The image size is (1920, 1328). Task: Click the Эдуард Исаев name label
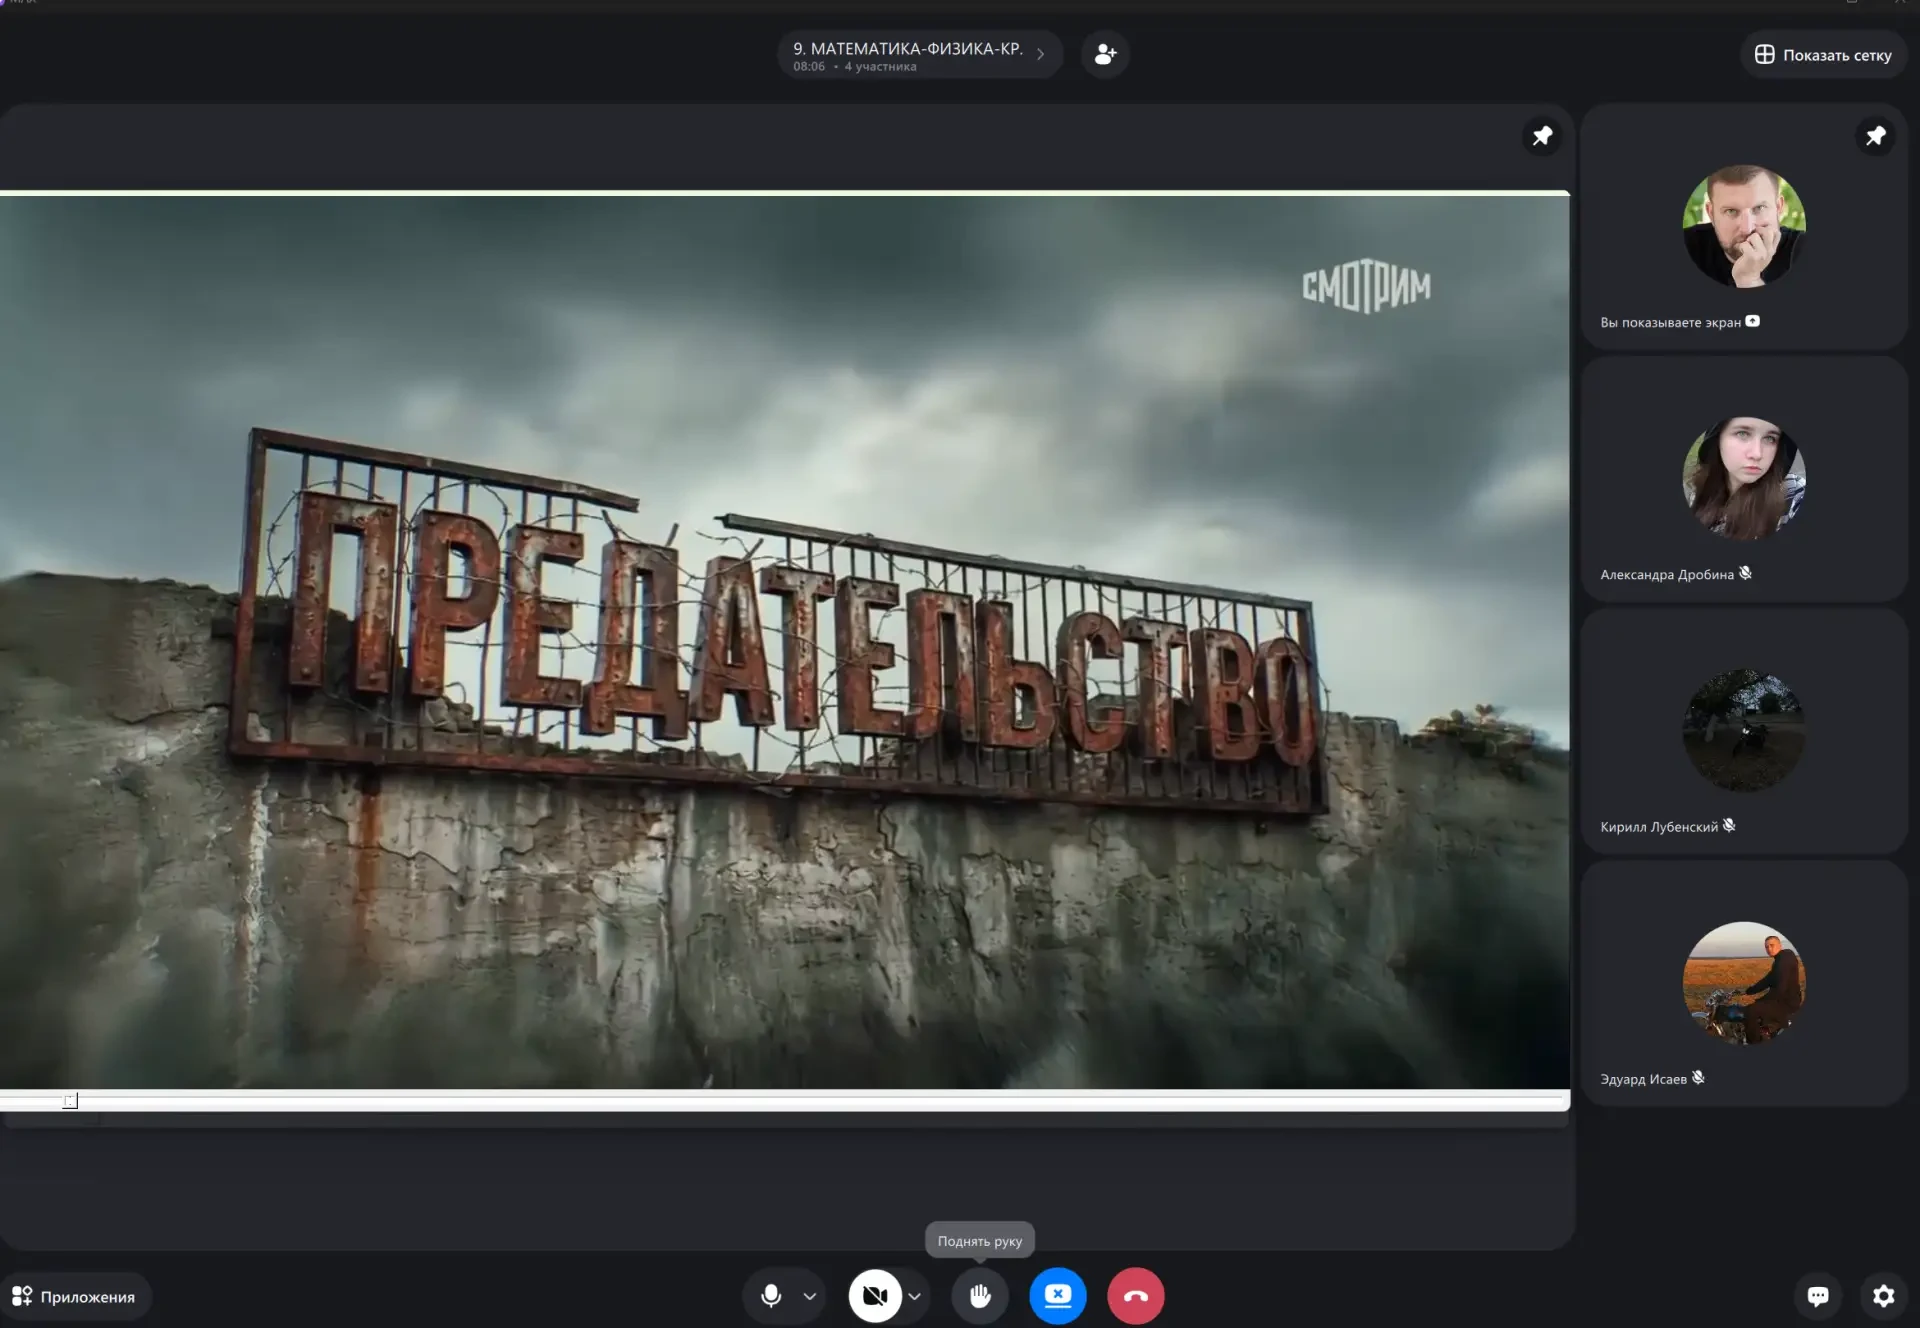[x=1643, y=1078]
